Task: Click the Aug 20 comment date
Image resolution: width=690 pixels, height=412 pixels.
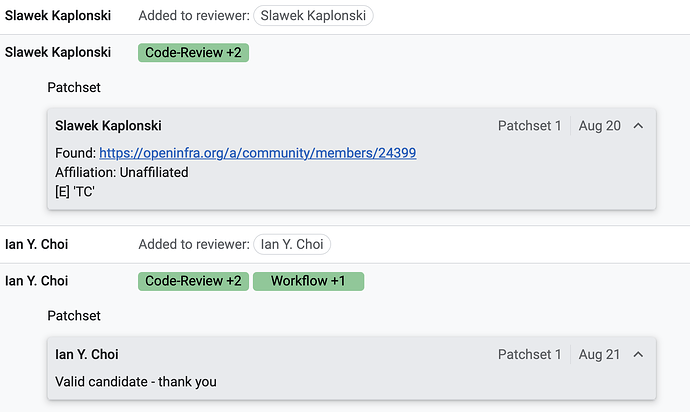Action: (x=599, y=126)
